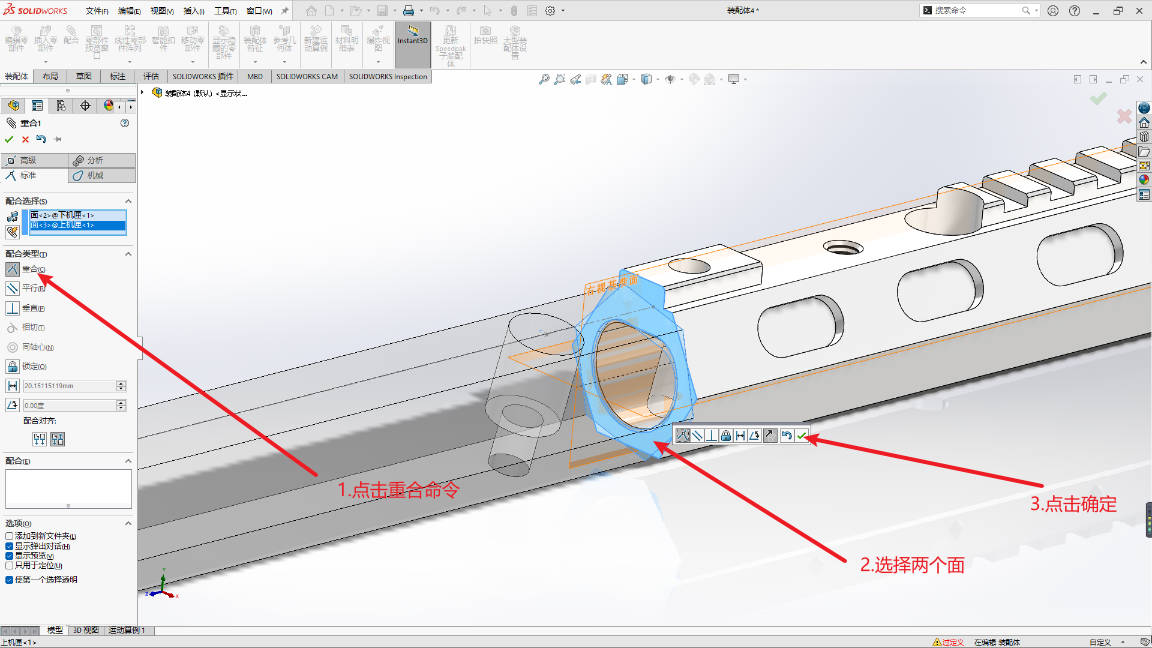Open the 分析 mates tab
This screenshot has width=1152, height=648.
pos(102,160)
